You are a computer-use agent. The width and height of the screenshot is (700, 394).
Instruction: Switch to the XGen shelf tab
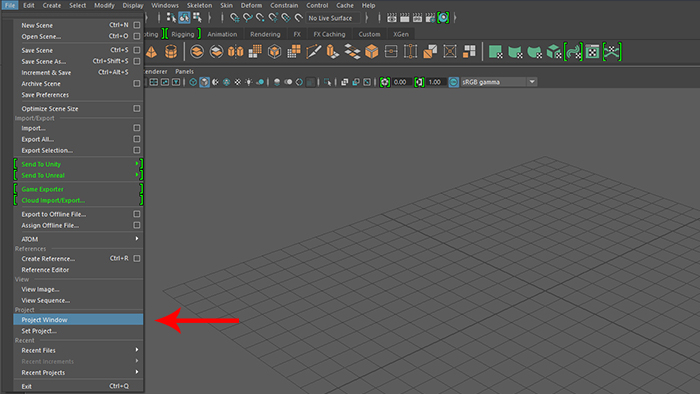click(400, 34)
